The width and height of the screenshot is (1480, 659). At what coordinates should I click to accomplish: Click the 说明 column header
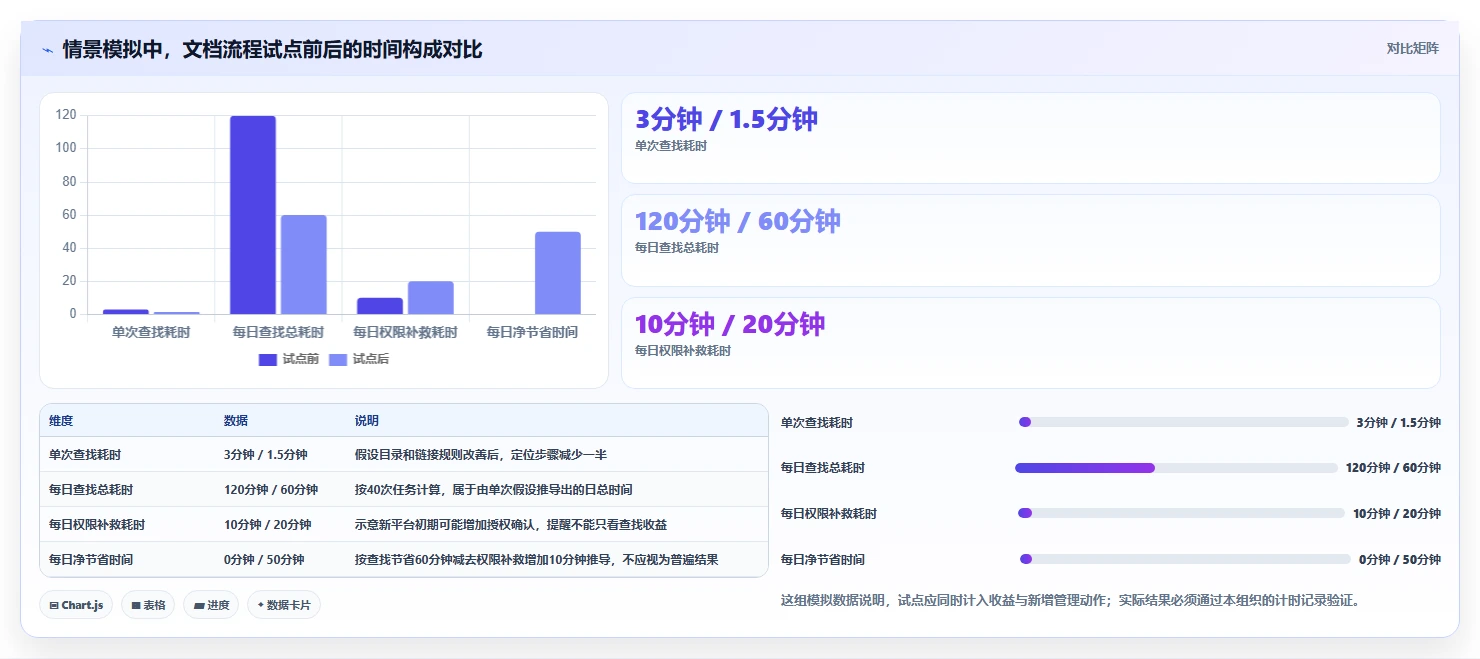coord(367,421)
